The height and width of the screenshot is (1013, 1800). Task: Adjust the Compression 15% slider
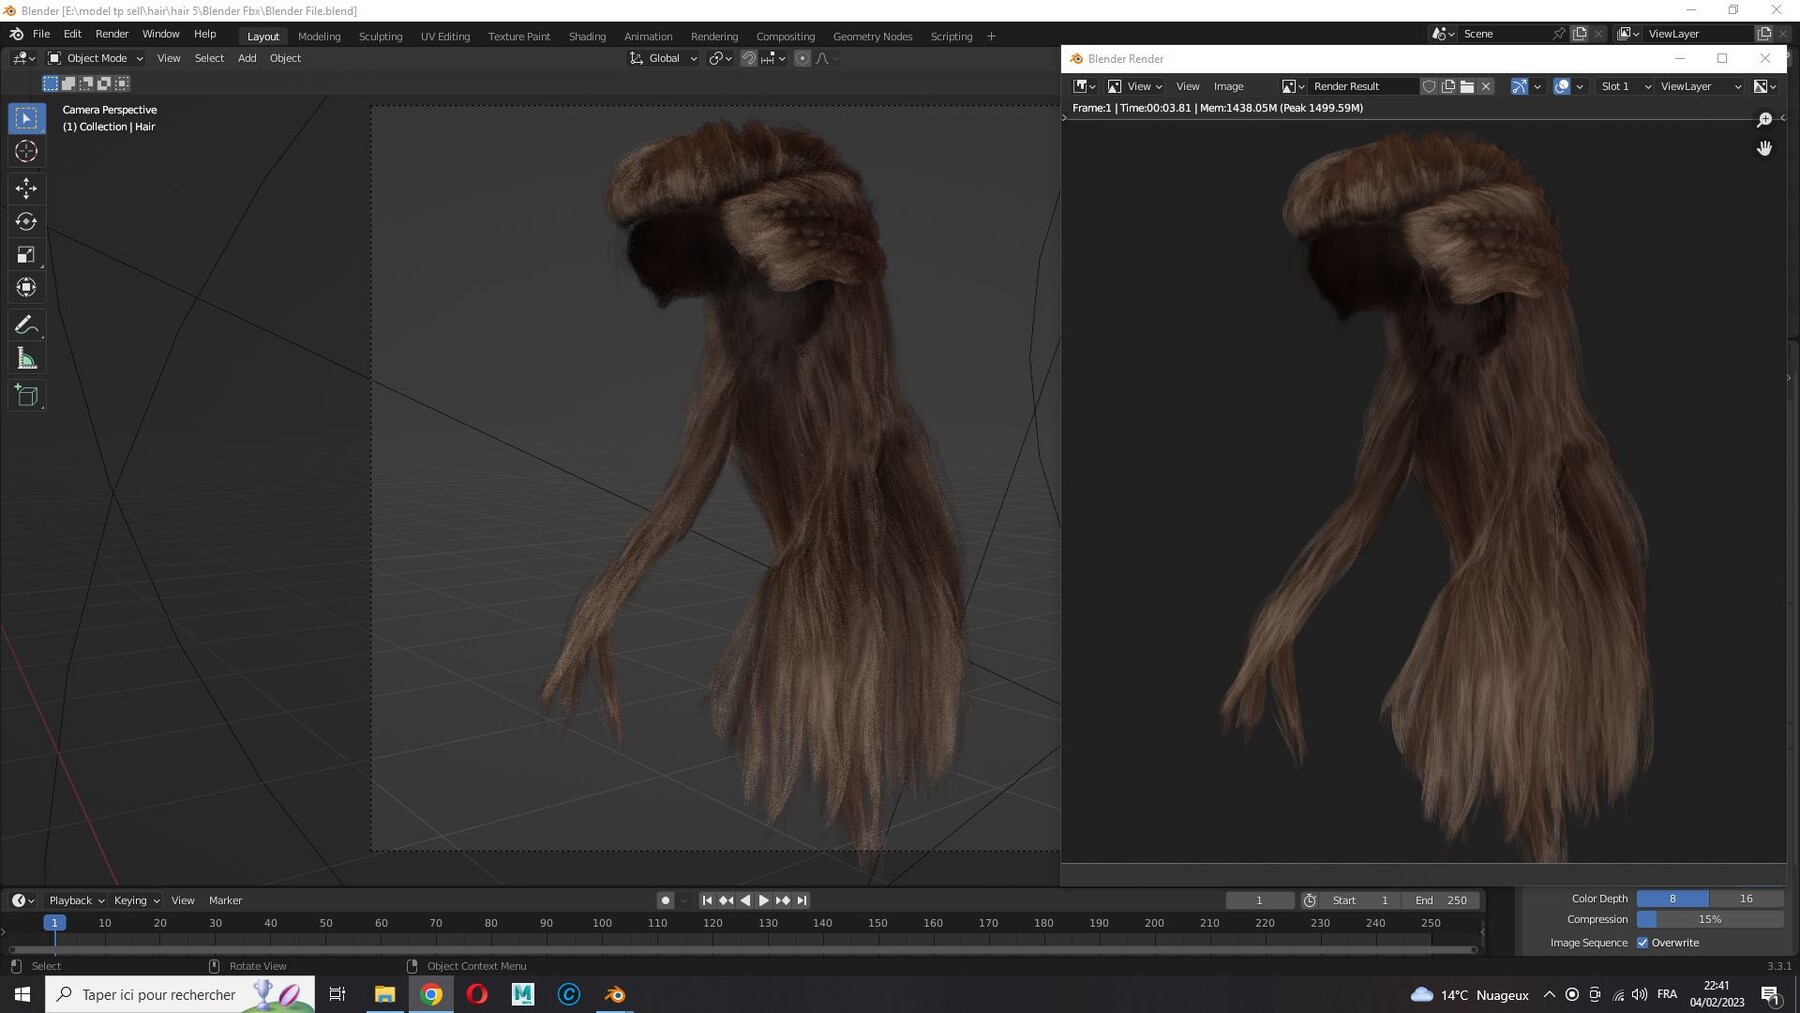[x=1710, y=919]
